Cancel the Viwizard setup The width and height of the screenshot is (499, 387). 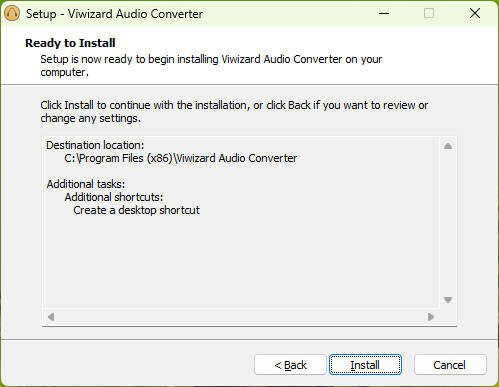click(x=450, y=365)
